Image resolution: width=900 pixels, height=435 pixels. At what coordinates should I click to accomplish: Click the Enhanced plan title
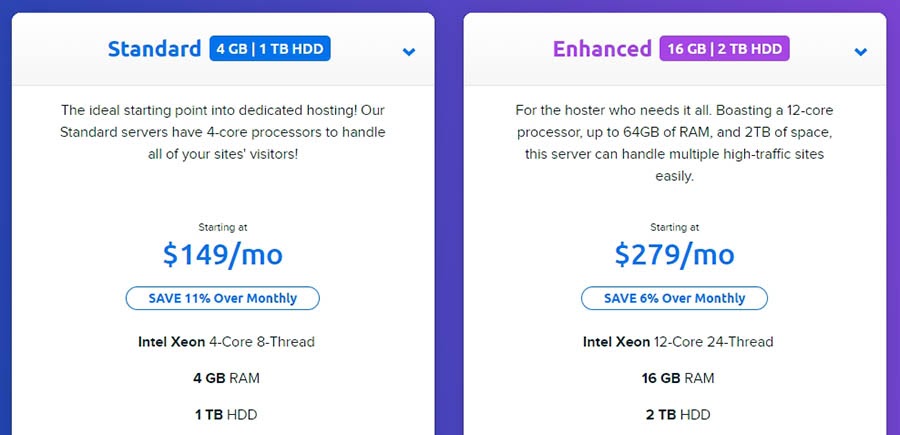coord(602,49)
